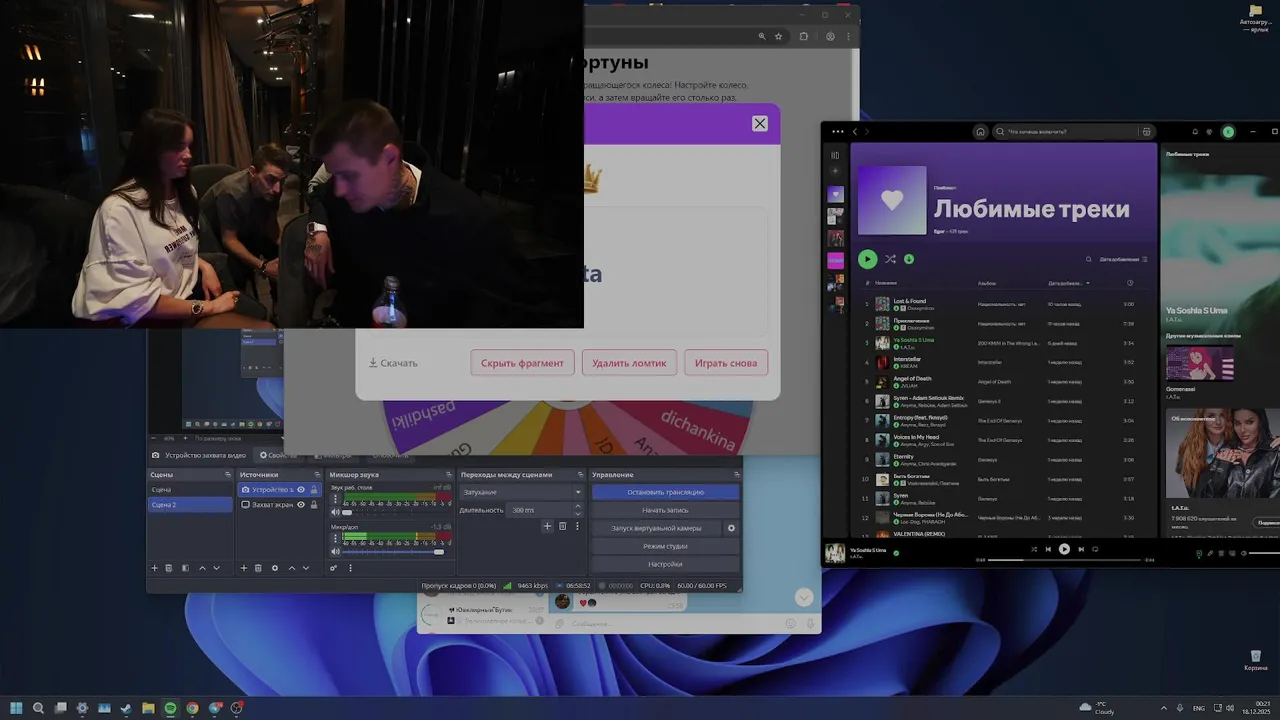Screen dimensions: 1280x720
Task: Seek on Spotify playback progress bar
Action: pos(1064,560)
